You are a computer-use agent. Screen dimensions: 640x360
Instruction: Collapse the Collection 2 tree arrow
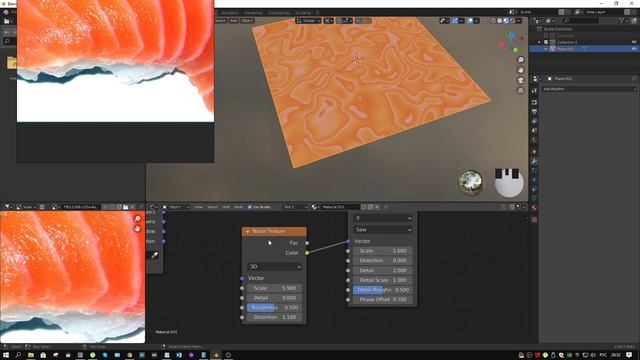(x=540, y=42)
